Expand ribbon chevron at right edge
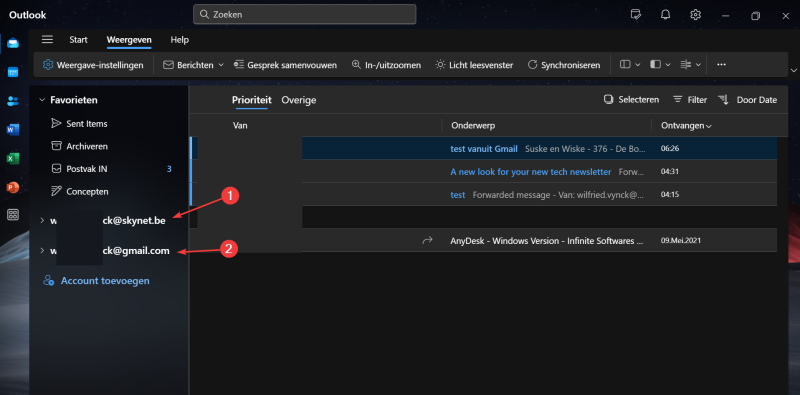This screenshot has height=395, width=800. pos(793,70)
